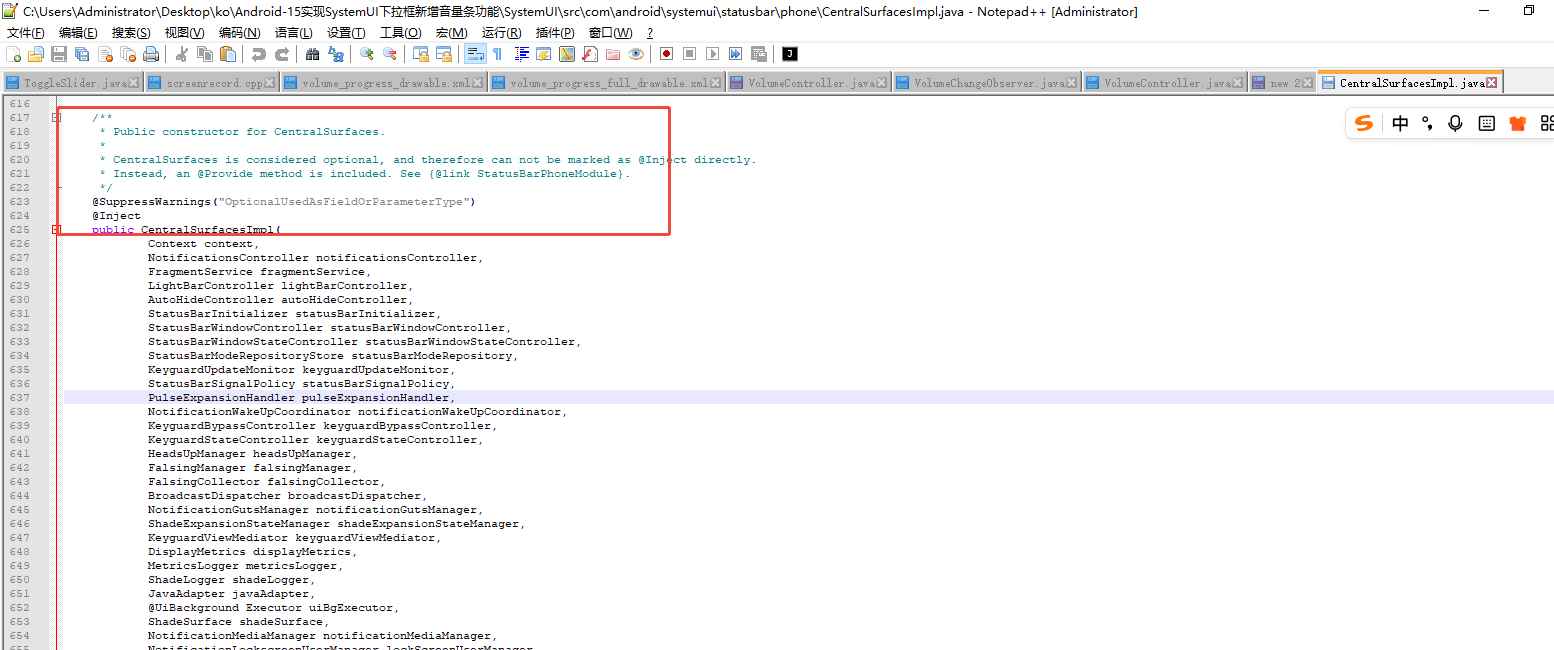Zoom out with the magnifier minus icon
The width and height of the screenshot is (1554, 650).
pos(390,54)
